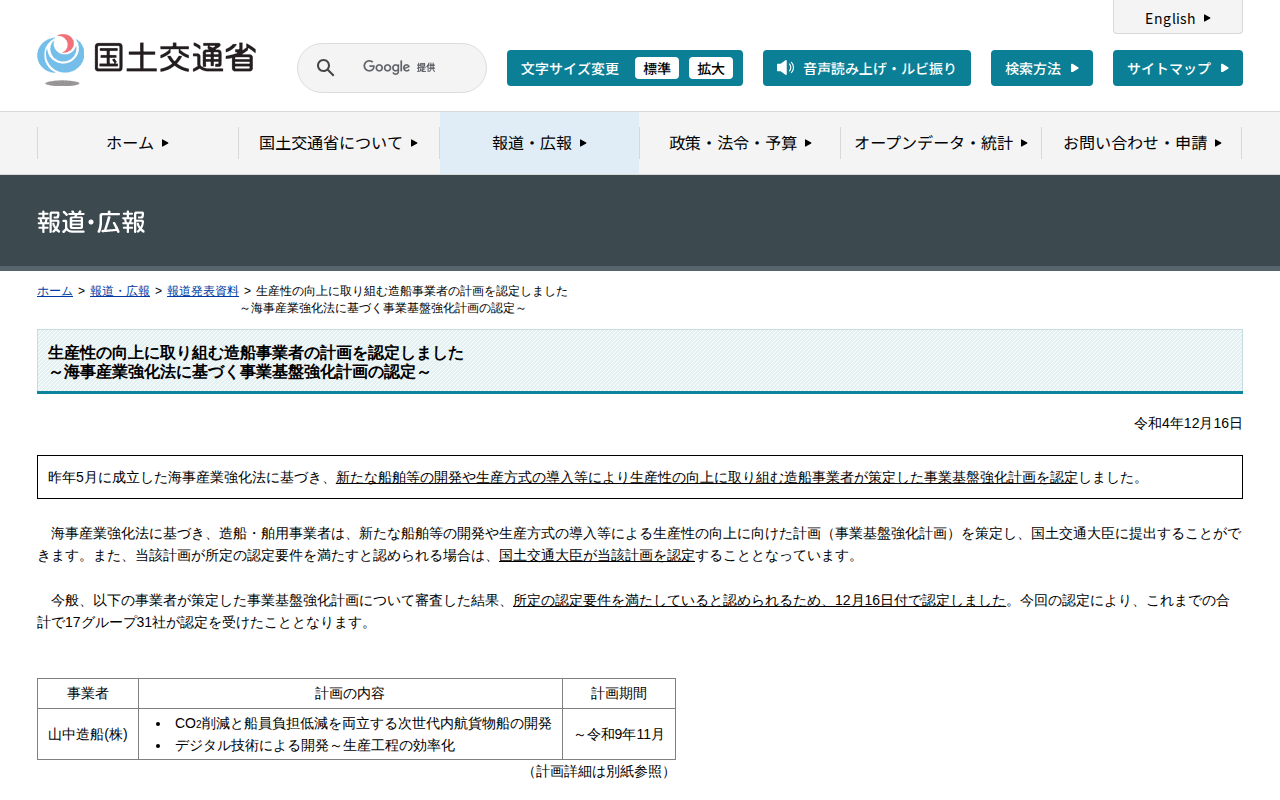Open the 報道・広報 menu

(540, 143)
